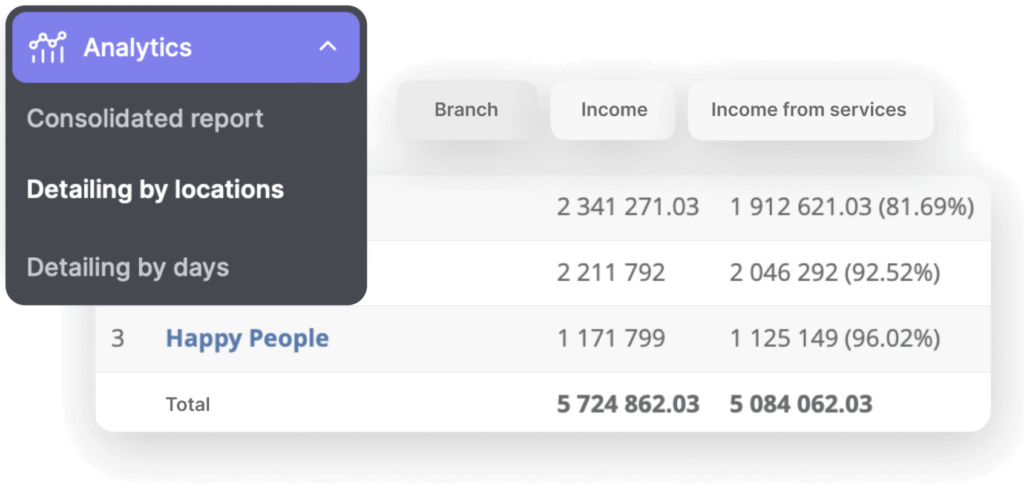
Task: Click the Total row label
Action: (188, 405)
